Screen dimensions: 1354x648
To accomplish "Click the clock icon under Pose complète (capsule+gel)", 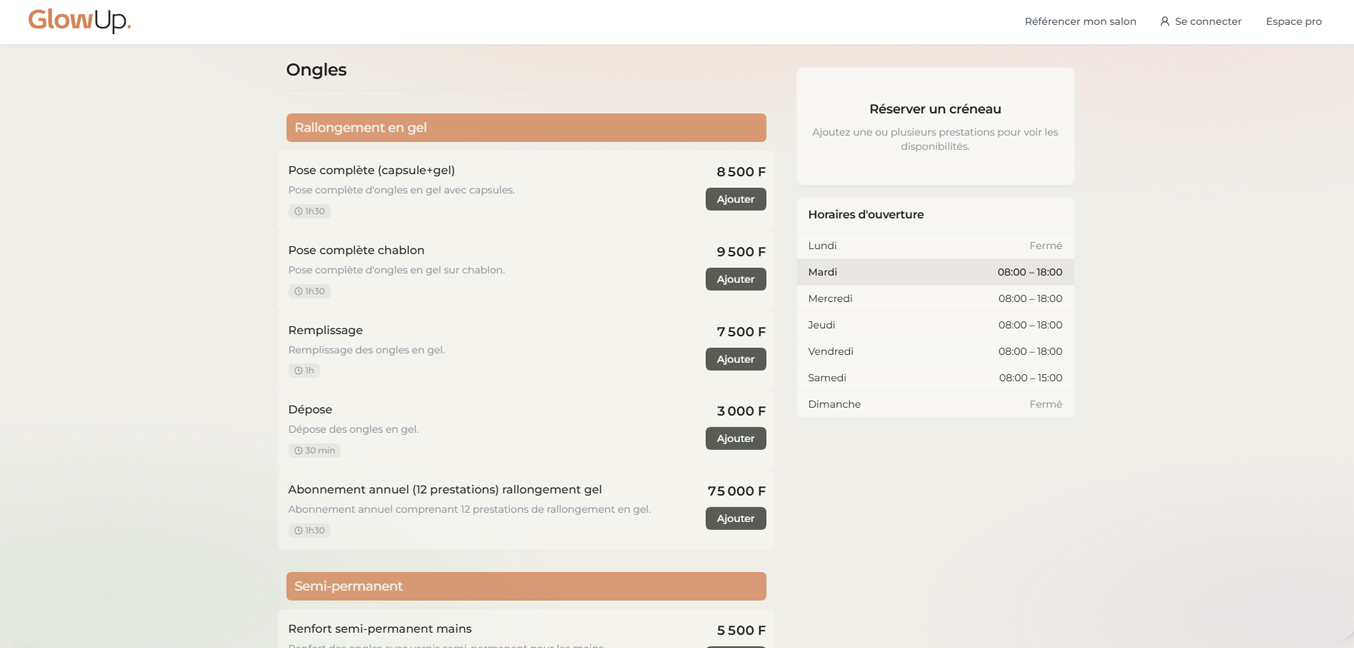I will pyautogui.click(x=298, y=211).
